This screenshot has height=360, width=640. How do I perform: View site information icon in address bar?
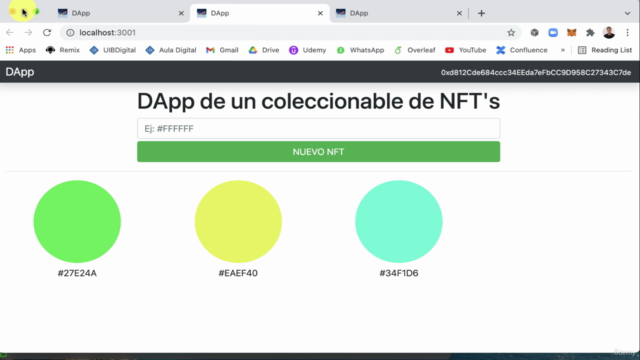tap(70, 33)
